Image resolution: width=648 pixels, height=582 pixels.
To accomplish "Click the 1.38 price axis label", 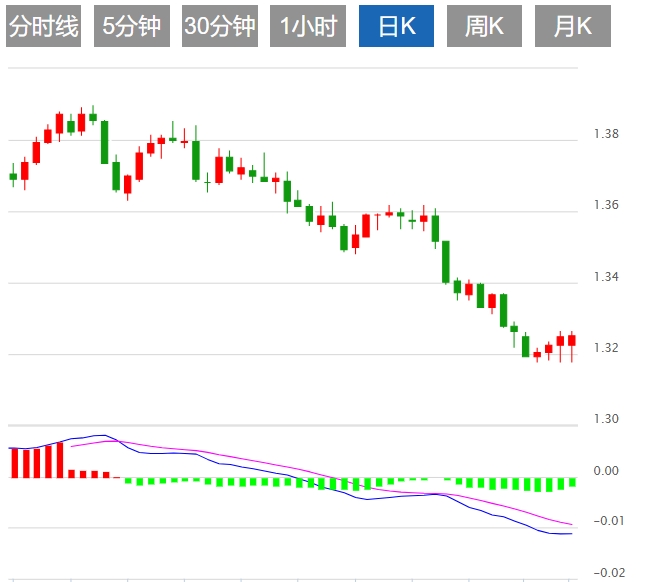I will coord(606,134).
